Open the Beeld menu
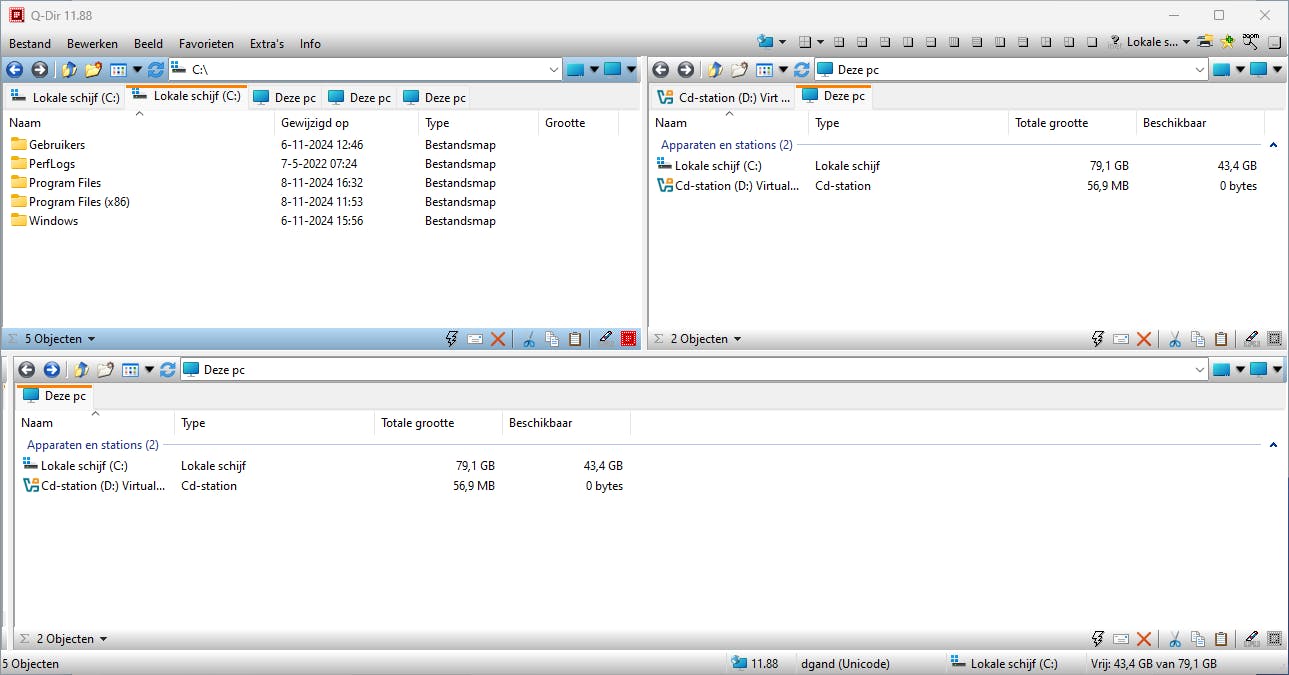This screenshot has width=1289, height=675. (148, 43)
